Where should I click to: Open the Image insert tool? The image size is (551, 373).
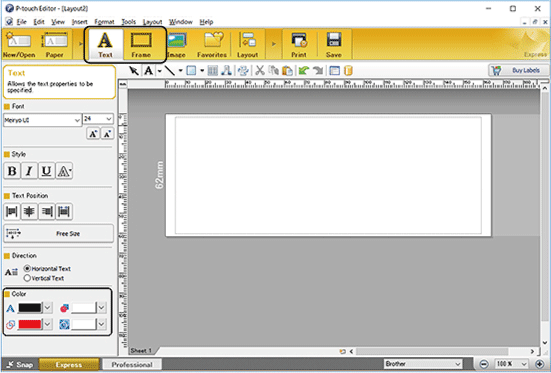tap(176, 45)
